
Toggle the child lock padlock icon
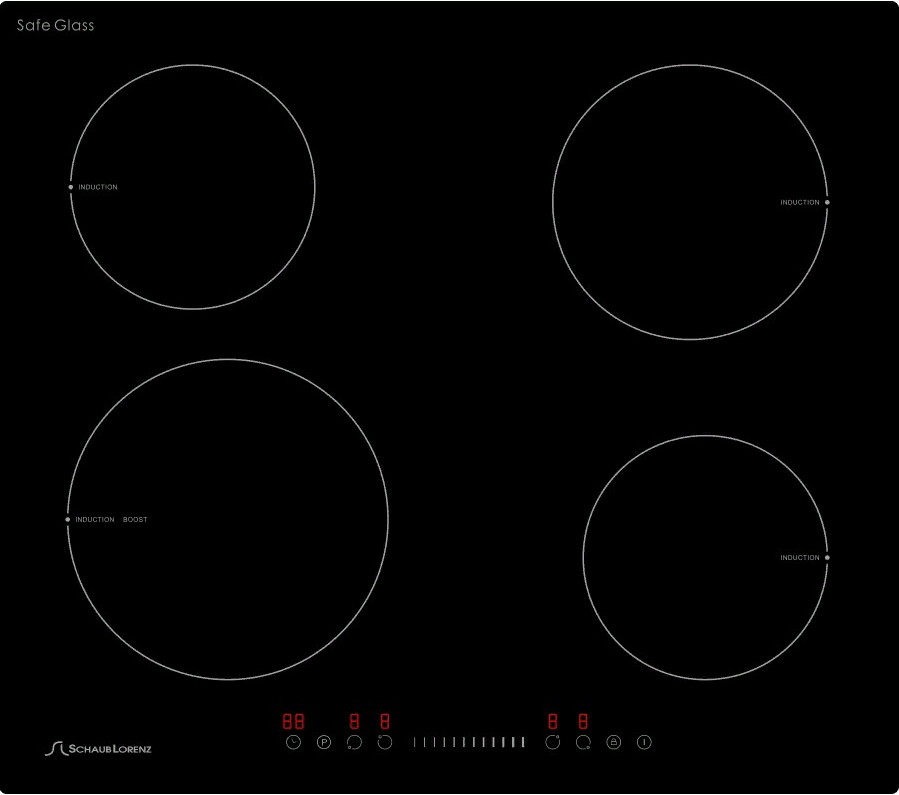click(x=614, y=742)
